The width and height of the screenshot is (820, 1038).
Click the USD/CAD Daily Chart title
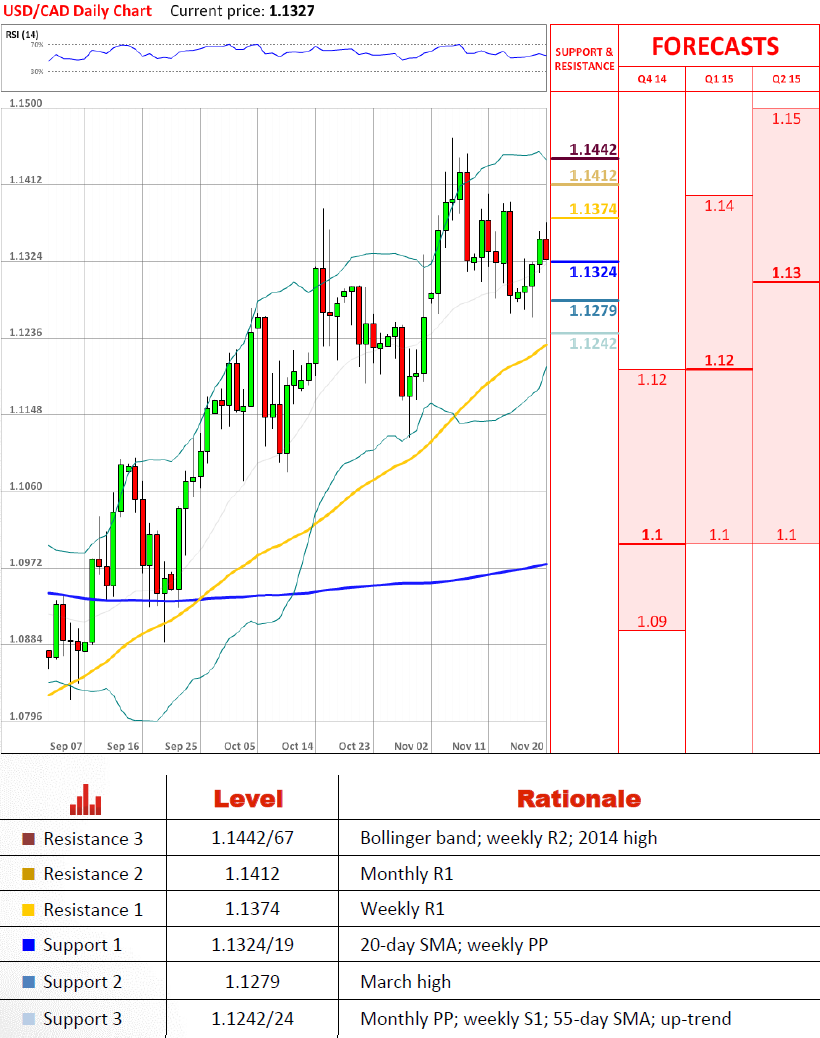pos(77,11)
